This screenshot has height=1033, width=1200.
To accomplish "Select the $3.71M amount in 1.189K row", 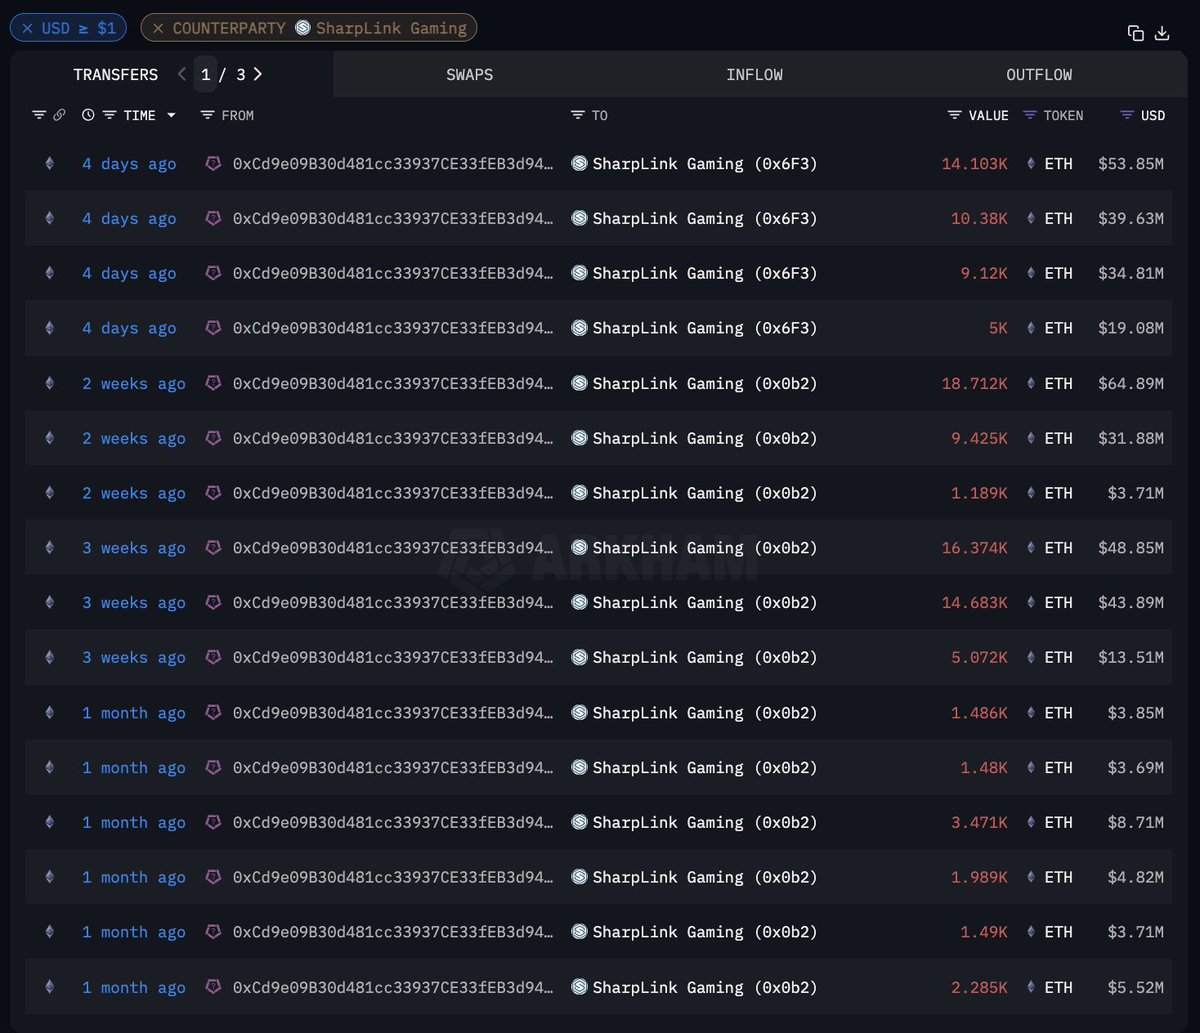I will pyautogui.click(x=1136, y=493).
